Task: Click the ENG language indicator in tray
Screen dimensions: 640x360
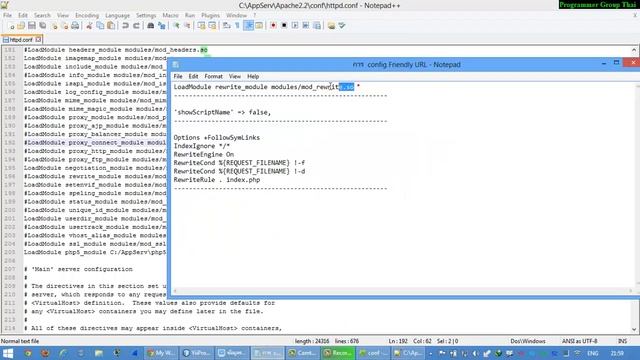Action: 593,353
